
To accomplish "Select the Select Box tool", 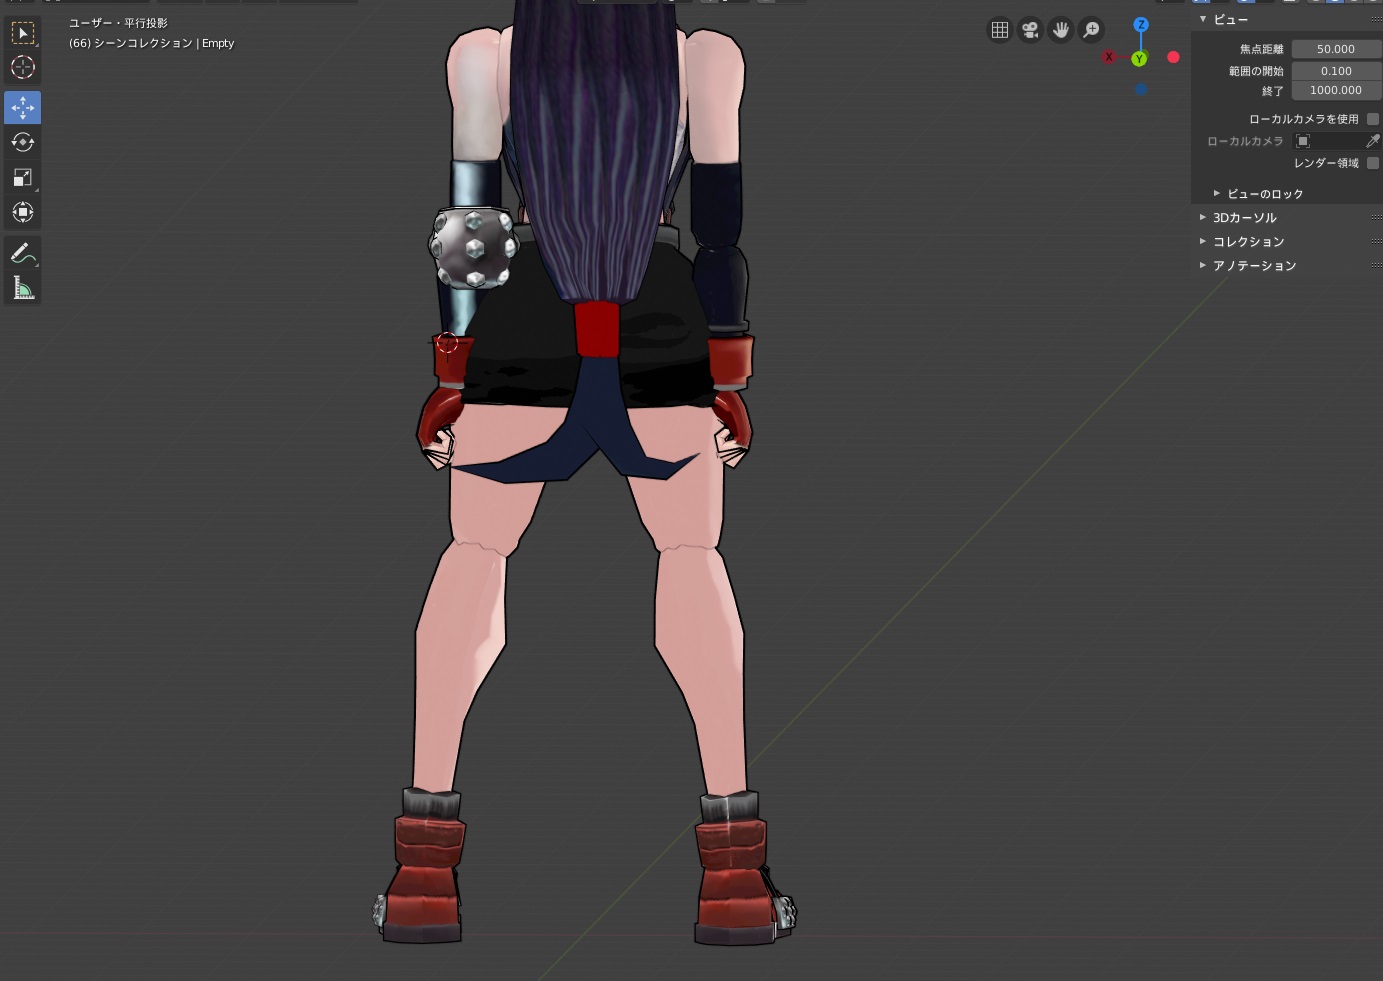I will pyautogui.click(x=23, y=33).
